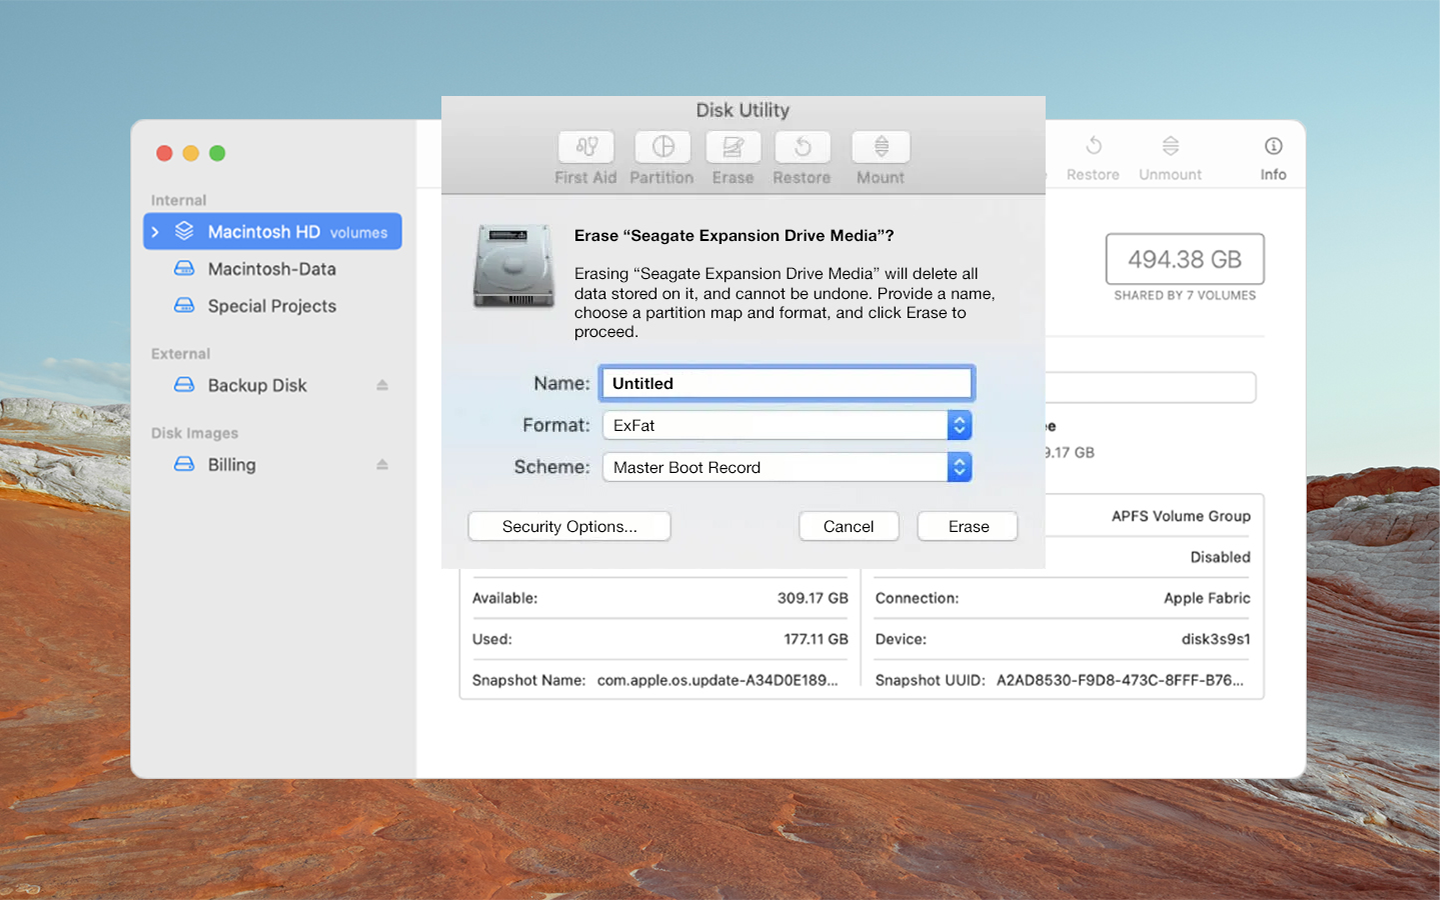
Task: Open the Partition tool
Action: click(x=662, y=148)
